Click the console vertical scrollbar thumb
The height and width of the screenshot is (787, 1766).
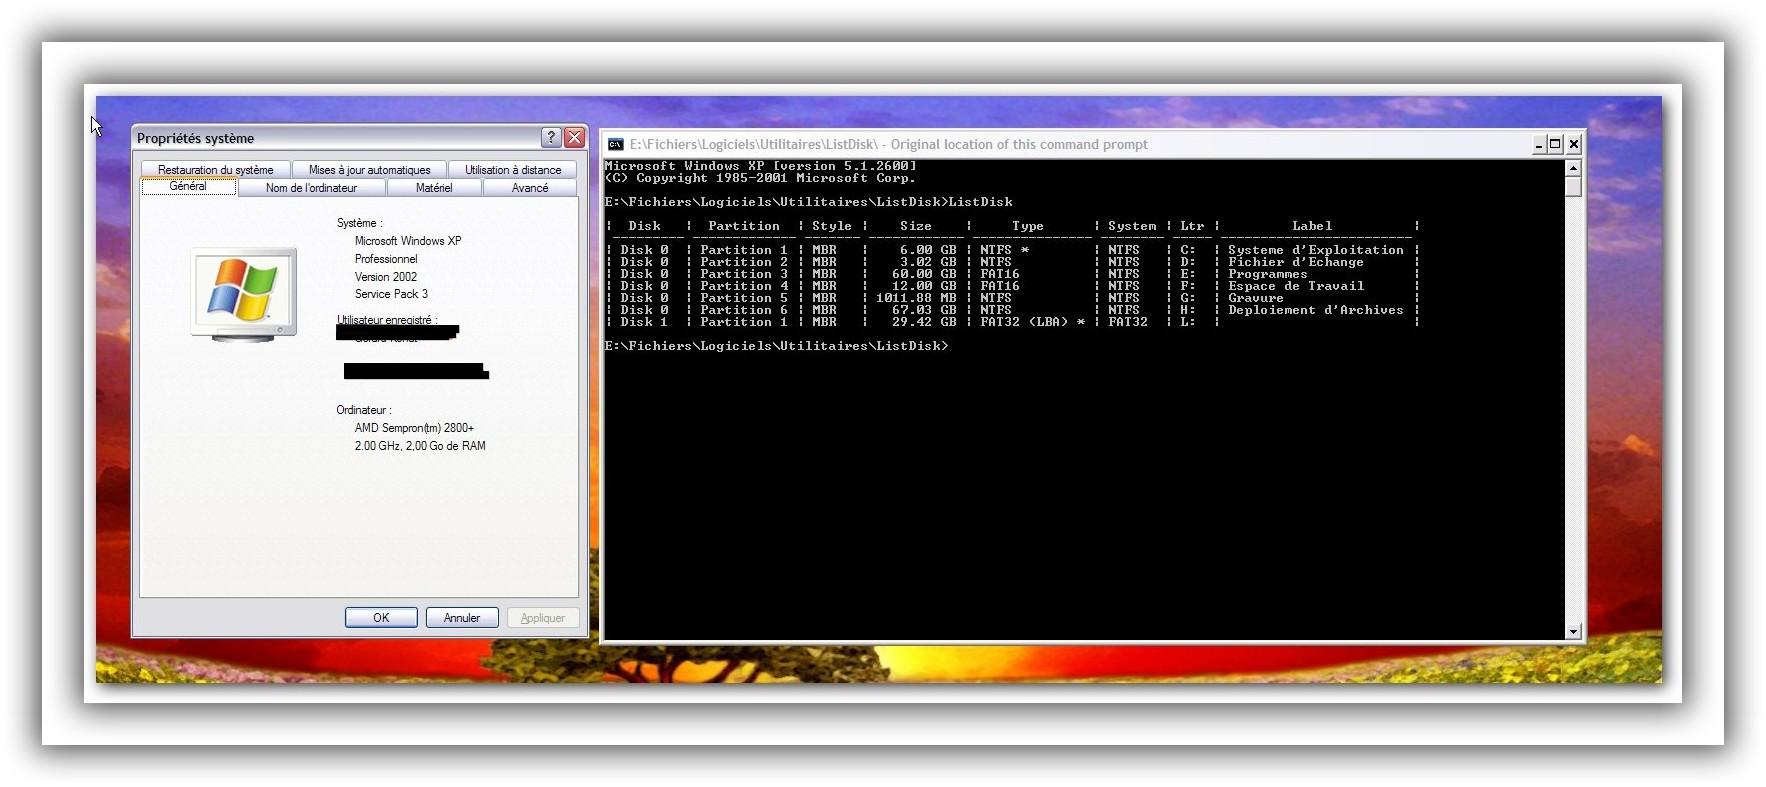[x=1573, y=186]
